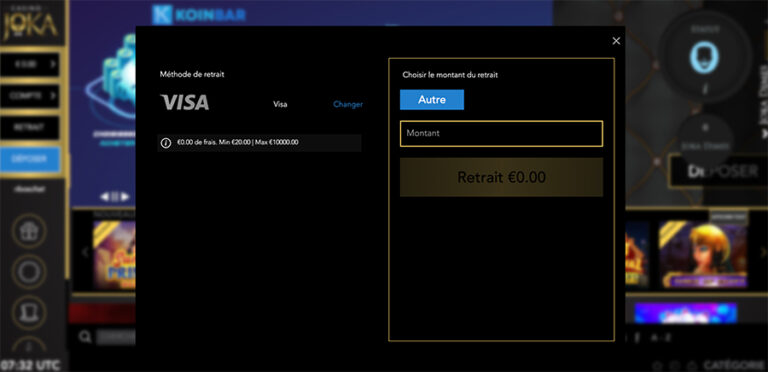Focus the Montant input field
The height and width of the screenshot is (372, 768).
501,133
